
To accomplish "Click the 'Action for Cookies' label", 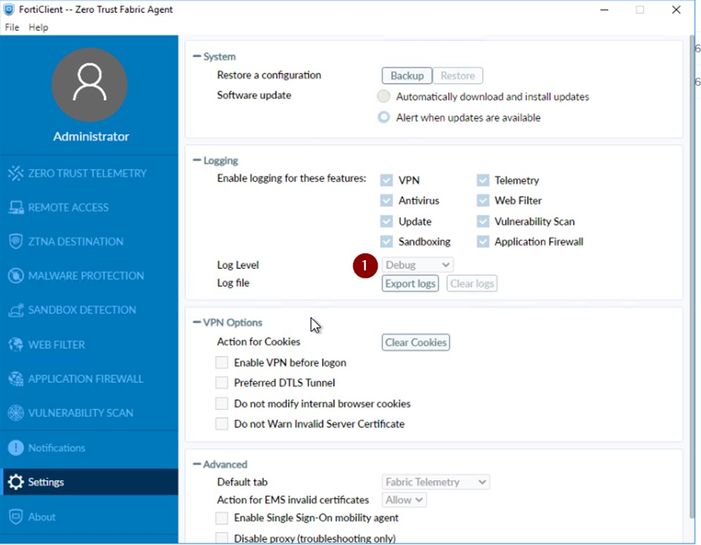I will (258, 342).
